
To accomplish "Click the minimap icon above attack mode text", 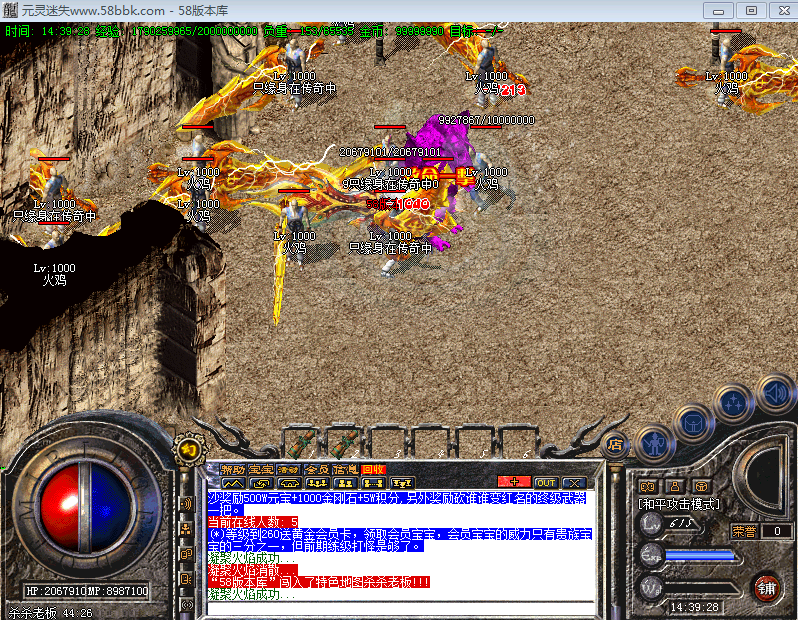I will click(647, 486).
